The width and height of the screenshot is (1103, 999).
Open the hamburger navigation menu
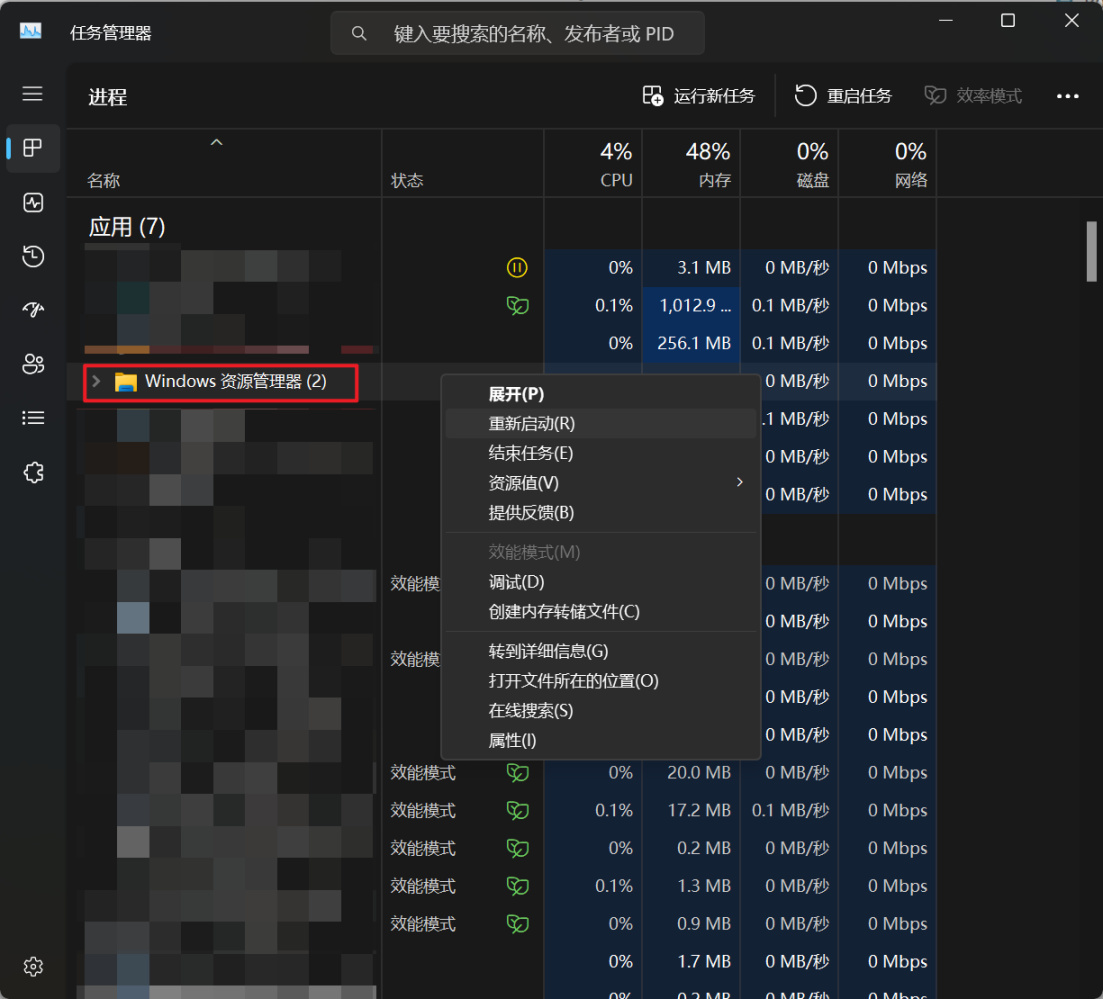click(x=32, y=94)
